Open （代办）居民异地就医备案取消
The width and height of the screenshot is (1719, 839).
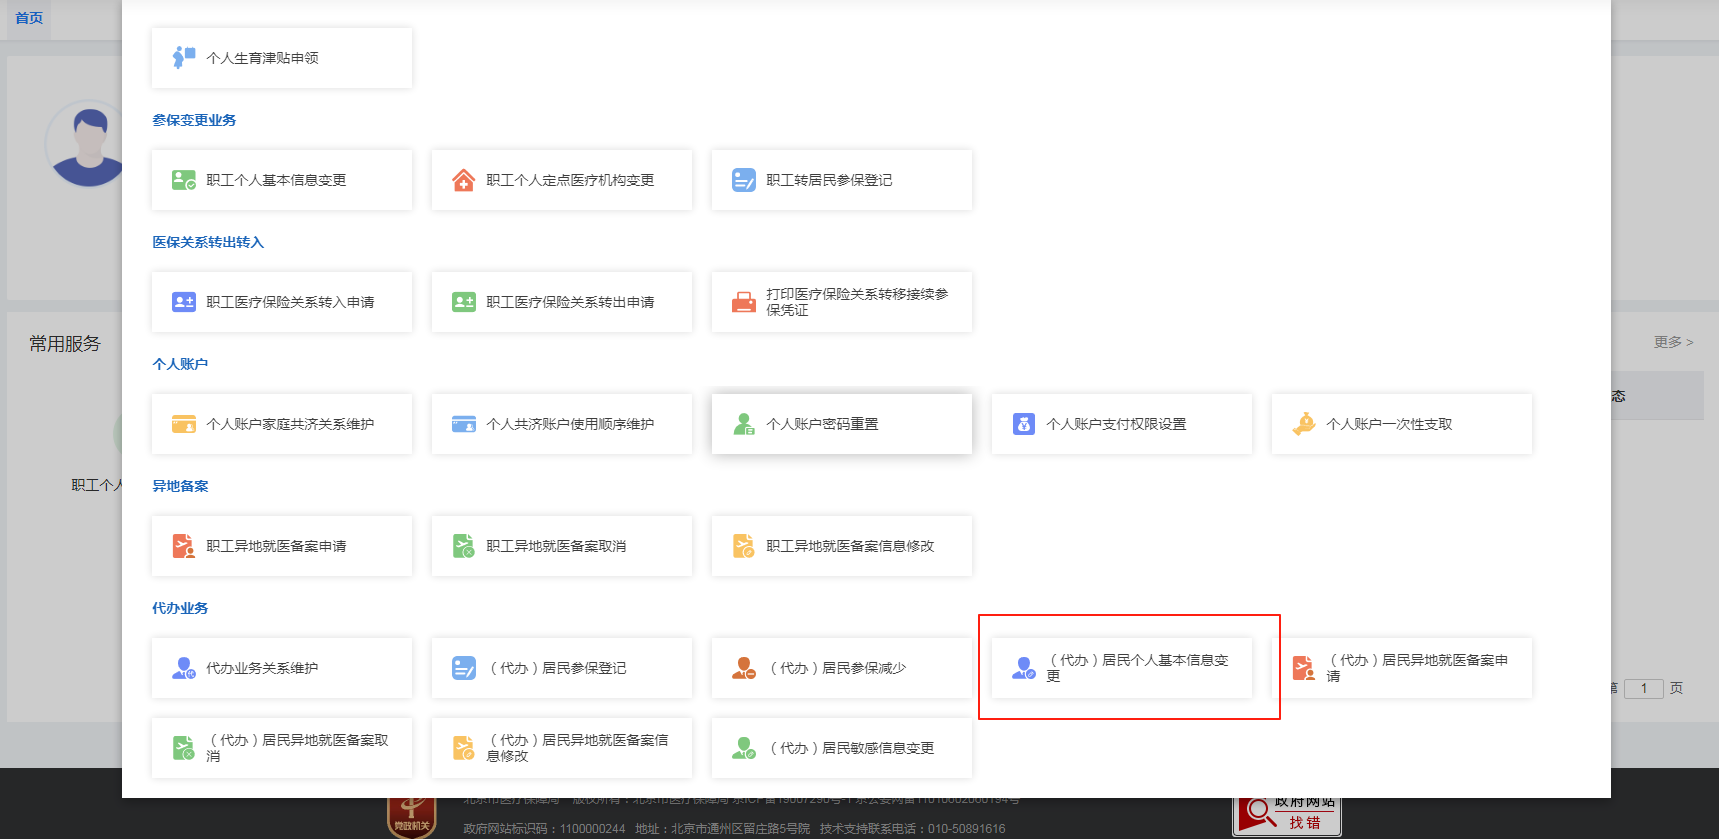click(282, 748)
